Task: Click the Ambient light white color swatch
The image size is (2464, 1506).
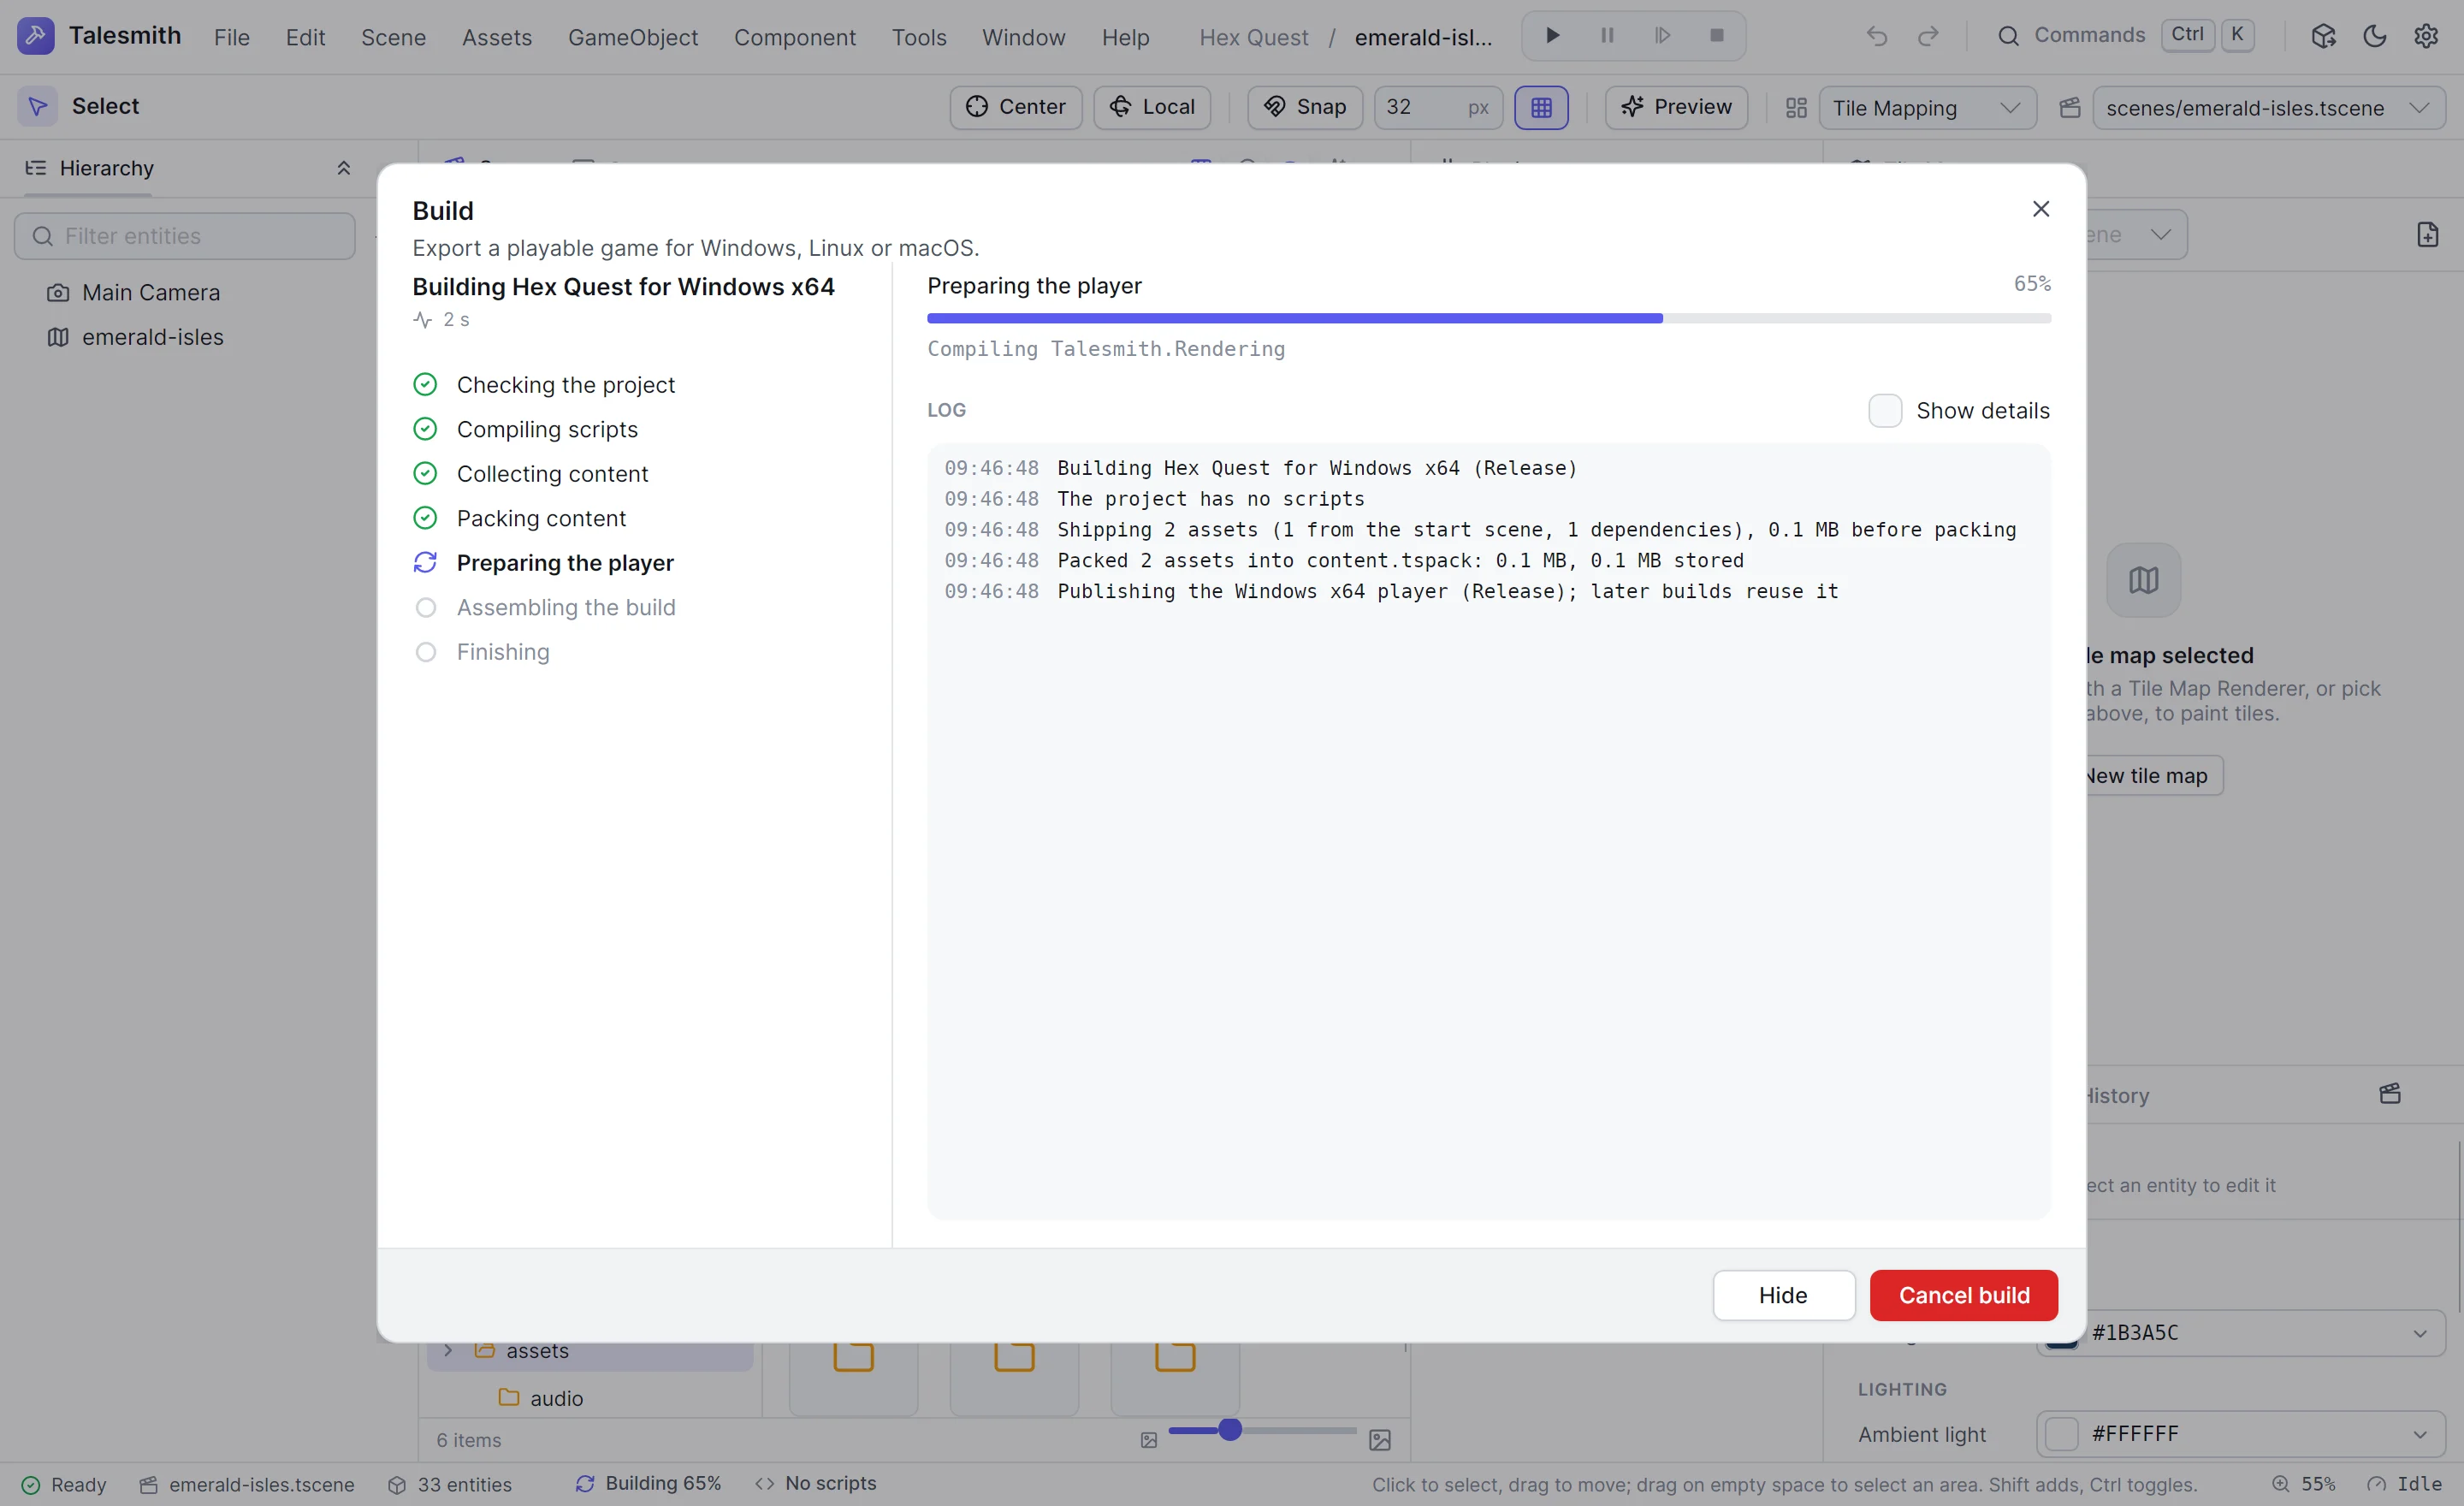Action: 2062,1434
